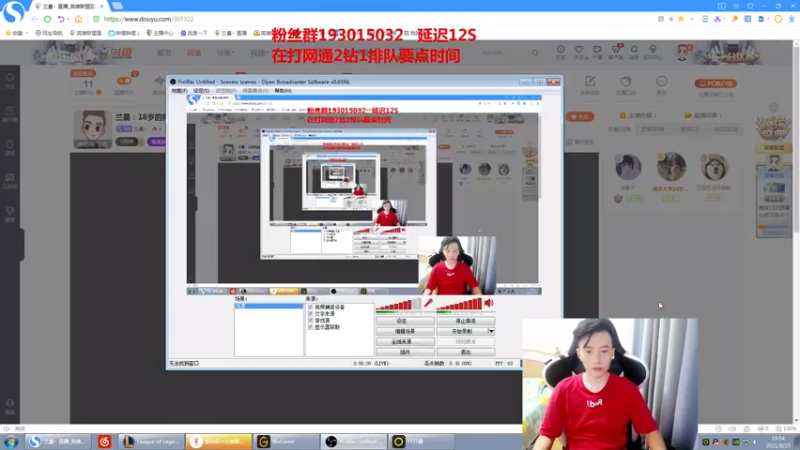The height and width of the screenshot is (450, 800).
Task: Click the purple undo arrow icon
Action: [x=61, y=19]
